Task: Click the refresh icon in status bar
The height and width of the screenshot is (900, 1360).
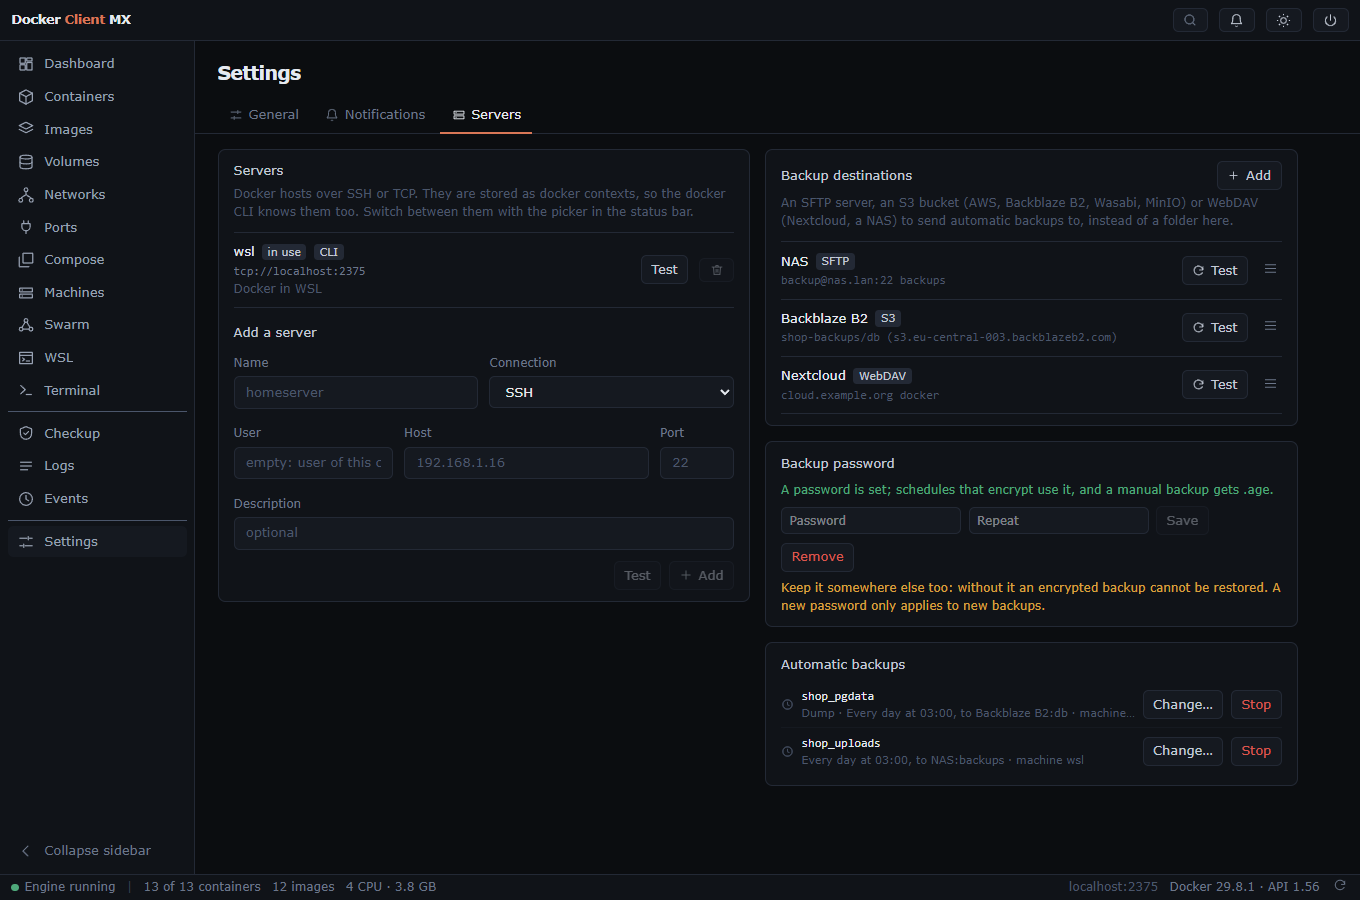Action: 1340,886
